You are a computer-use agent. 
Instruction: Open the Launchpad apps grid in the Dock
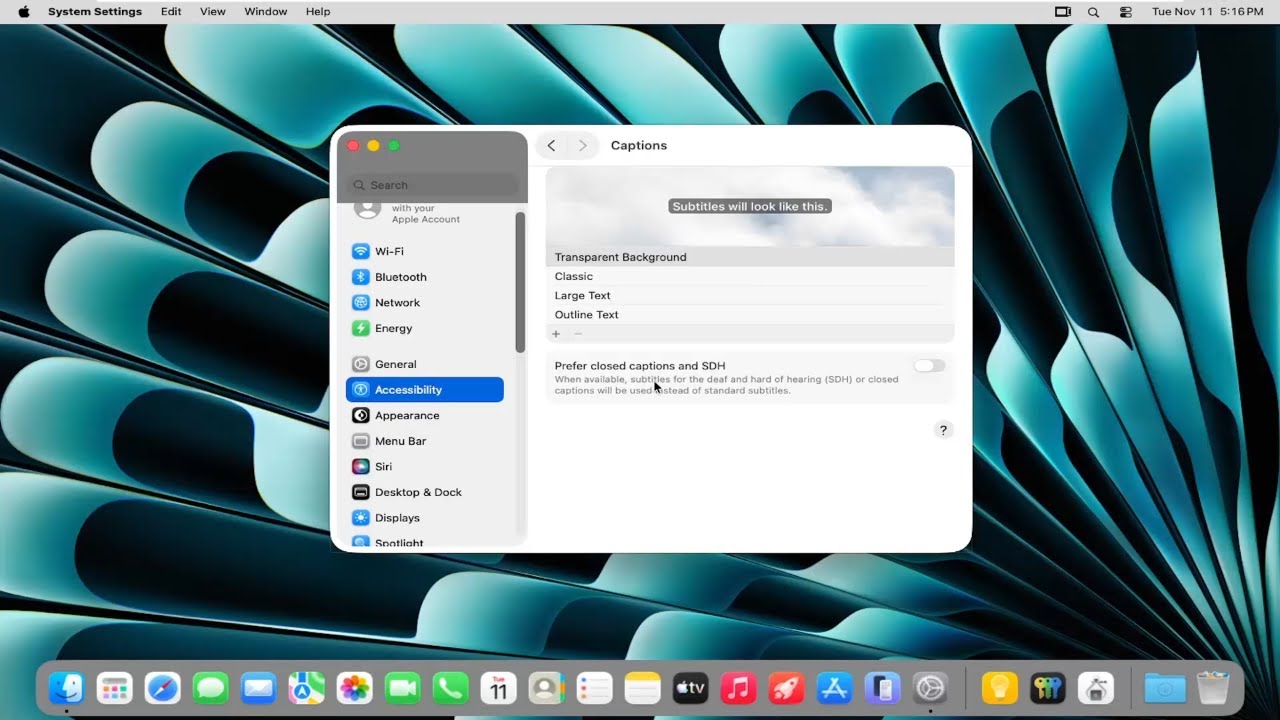coord(115,688)
